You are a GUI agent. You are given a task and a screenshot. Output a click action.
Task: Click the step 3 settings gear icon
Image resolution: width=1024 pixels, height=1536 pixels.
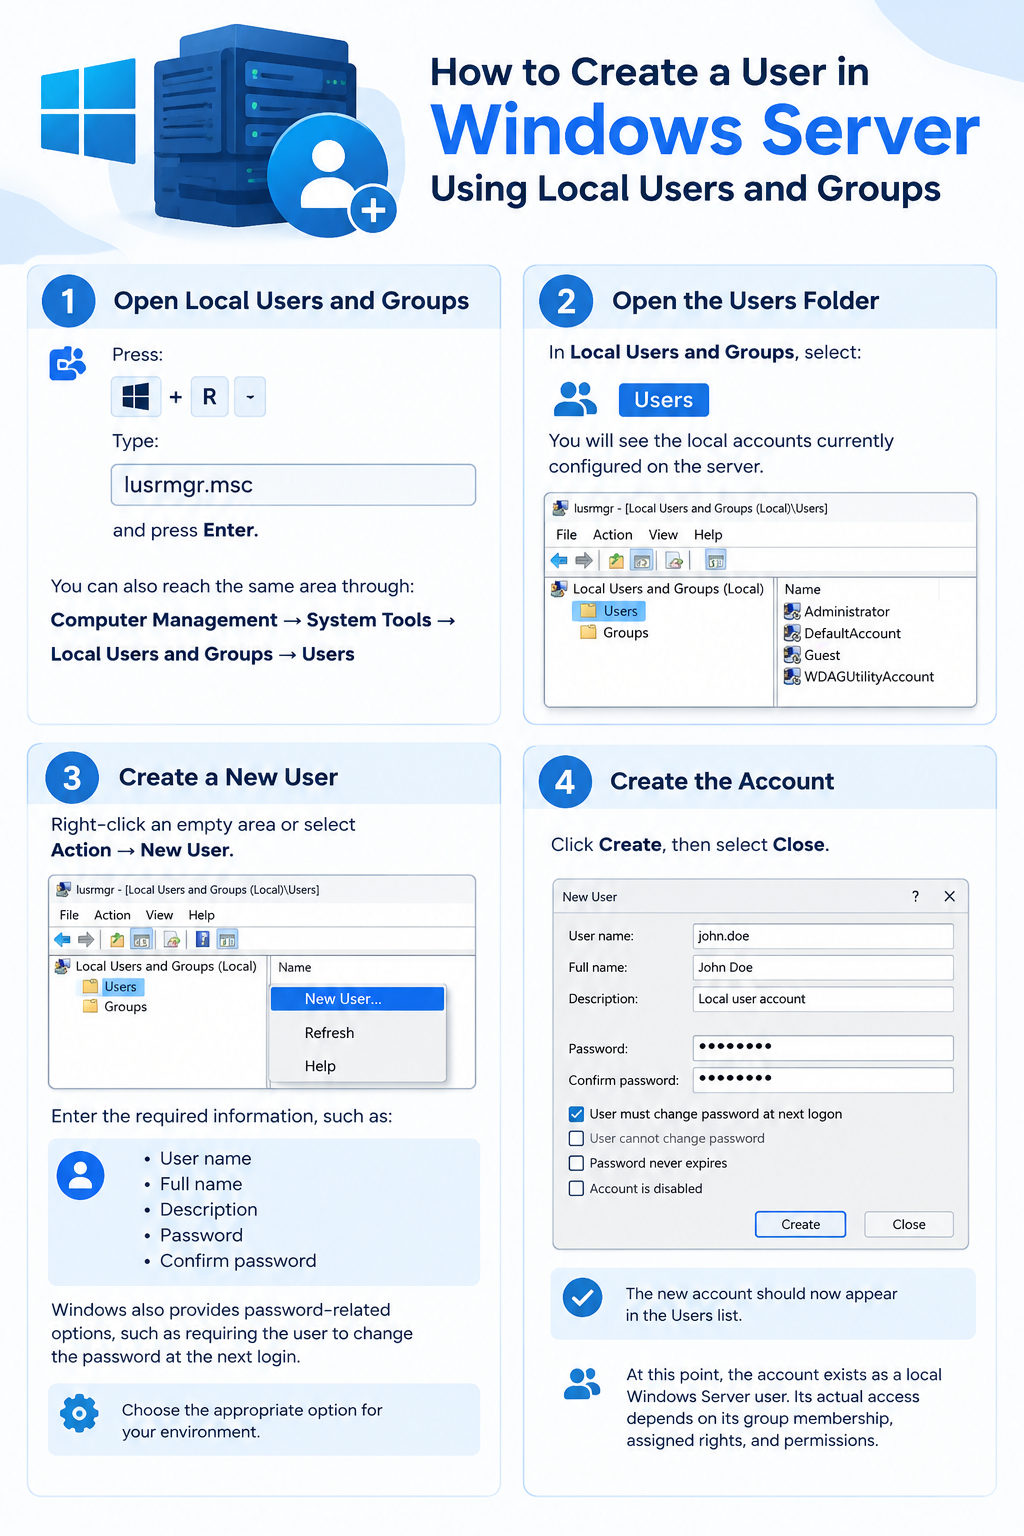[x=79, y=1413]
